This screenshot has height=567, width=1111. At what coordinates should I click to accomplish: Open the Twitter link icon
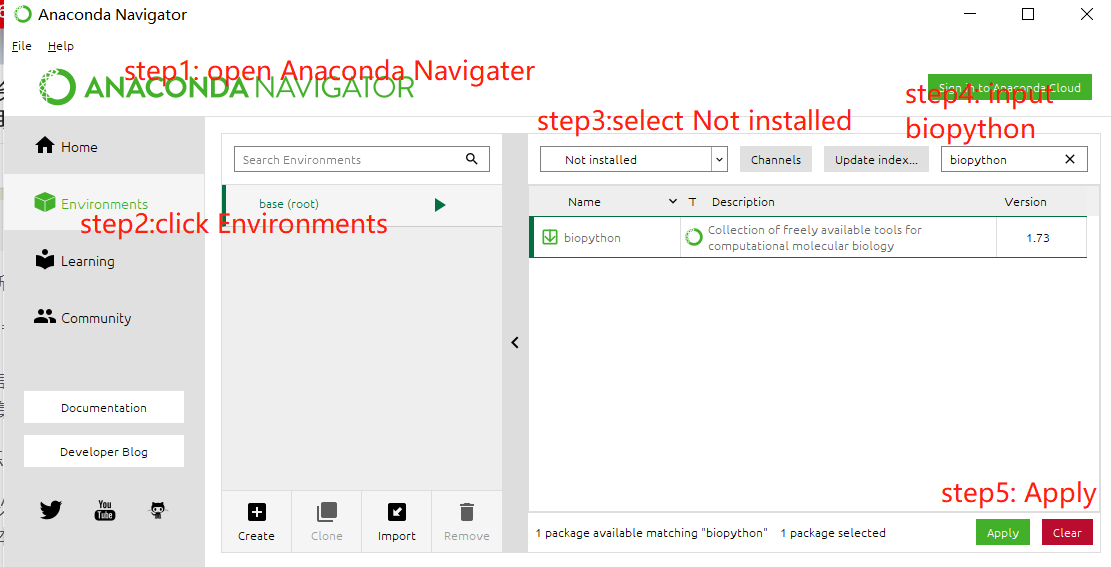51,510
